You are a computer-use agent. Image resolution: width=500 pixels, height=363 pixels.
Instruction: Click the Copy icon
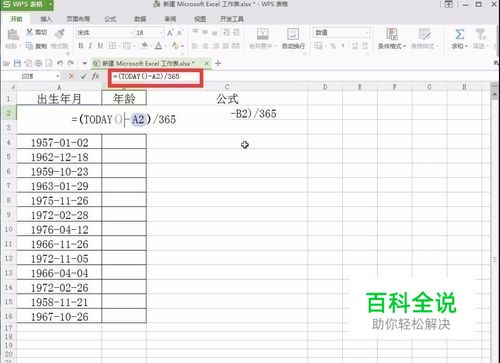[x=30, y=46]
